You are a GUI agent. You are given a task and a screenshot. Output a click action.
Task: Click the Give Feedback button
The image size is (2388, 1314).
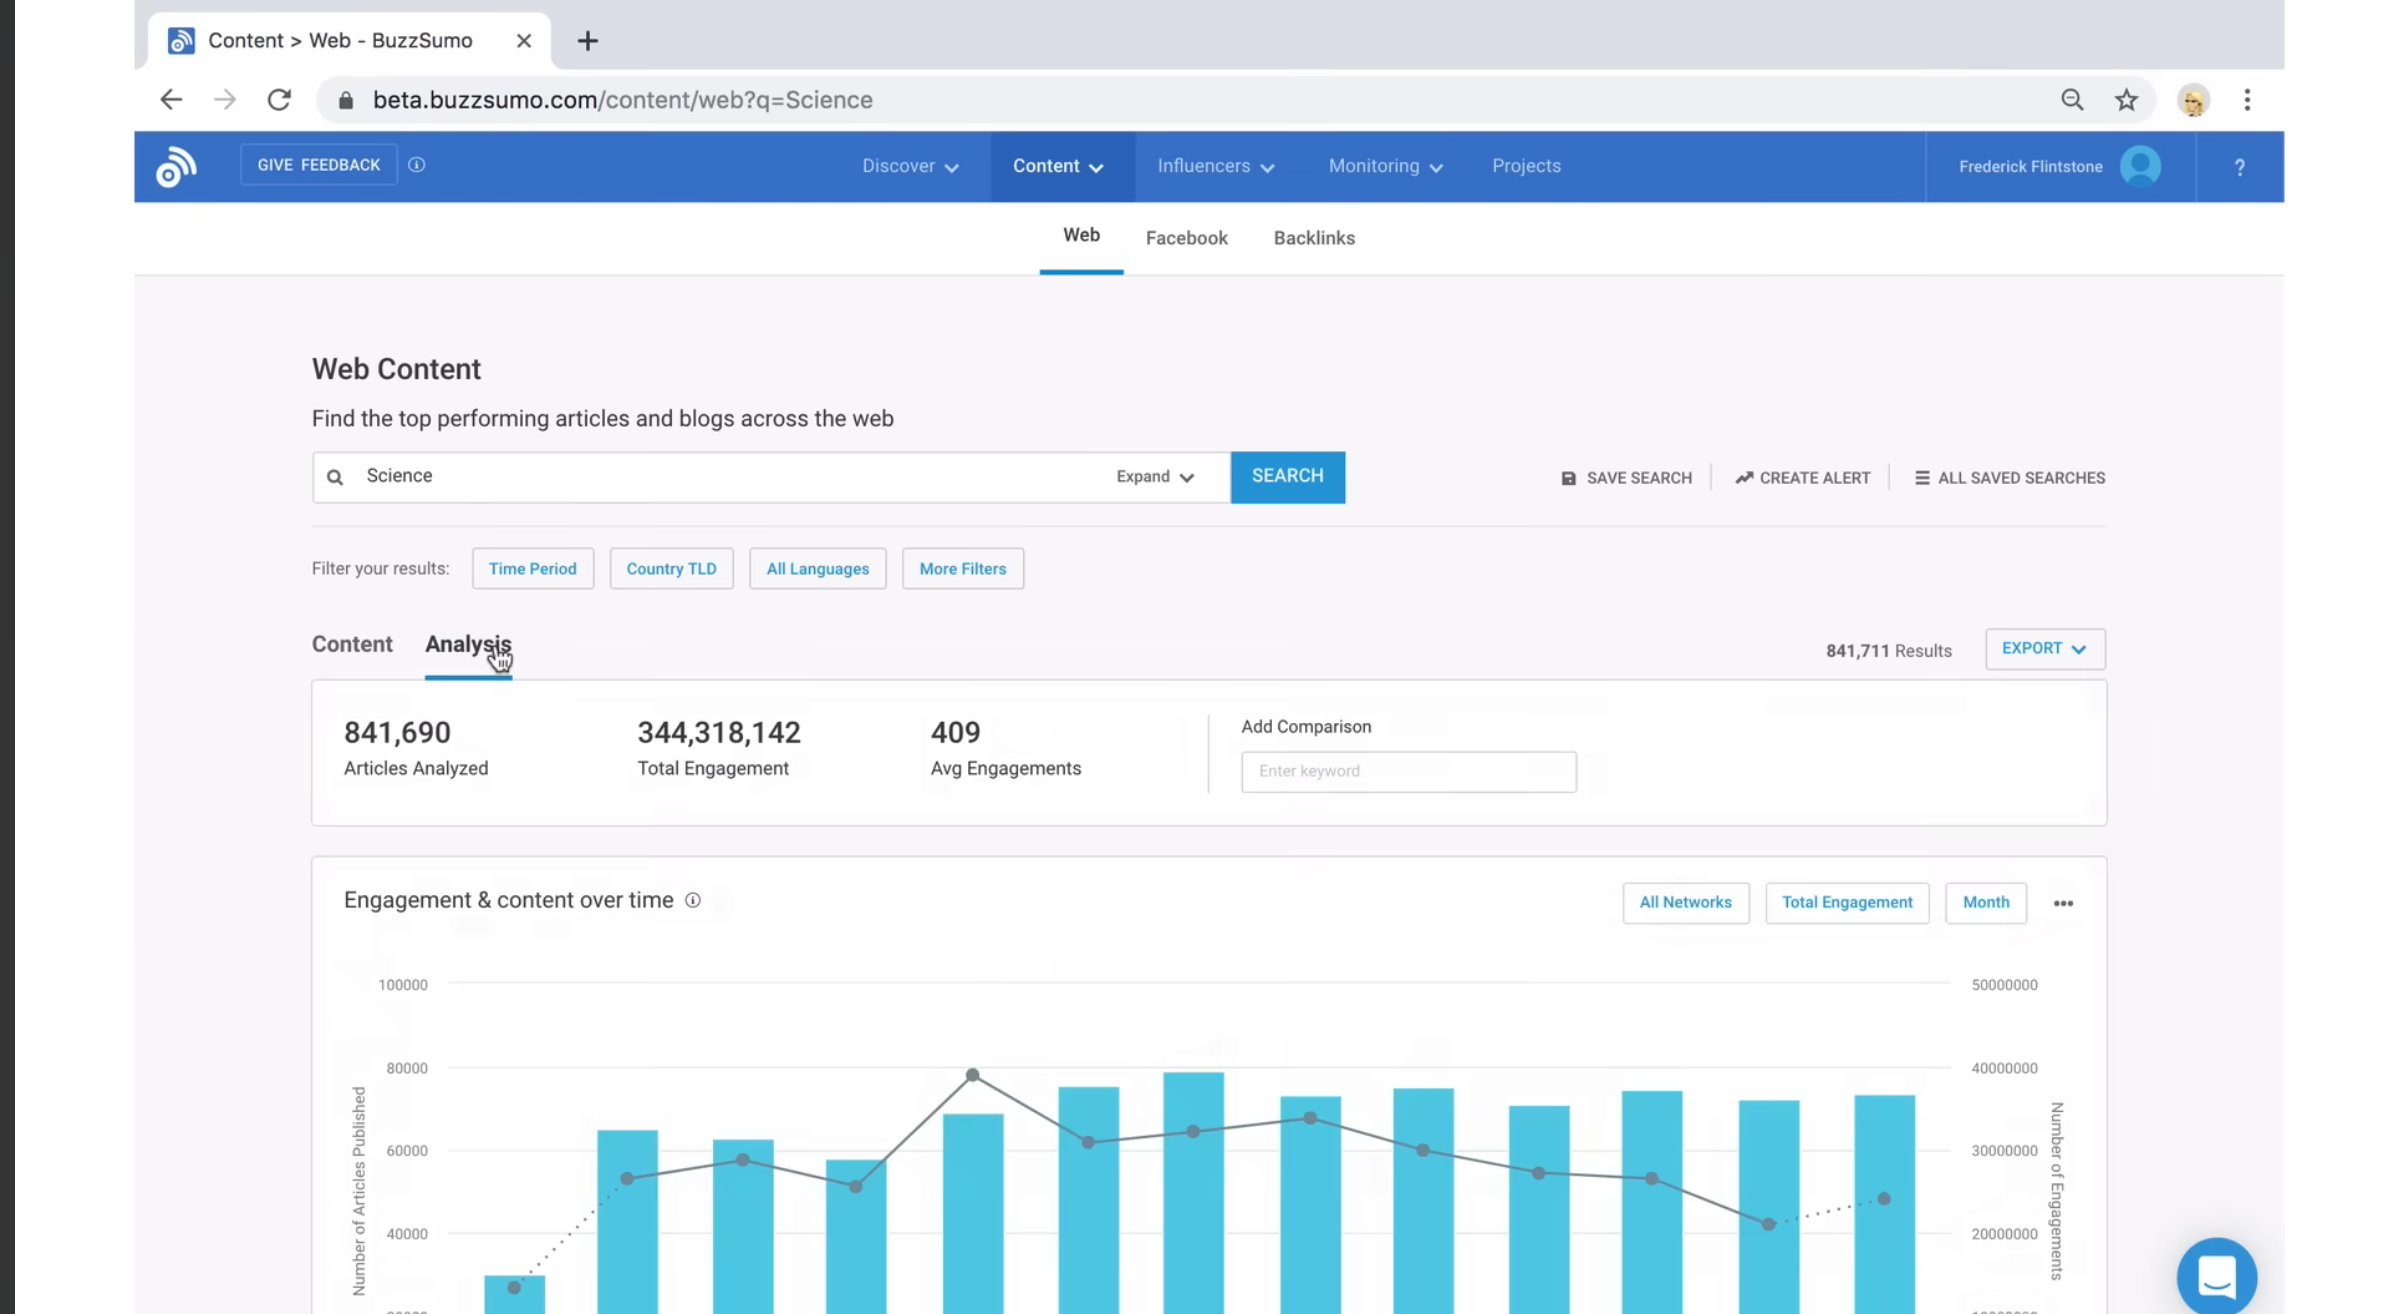319,165
